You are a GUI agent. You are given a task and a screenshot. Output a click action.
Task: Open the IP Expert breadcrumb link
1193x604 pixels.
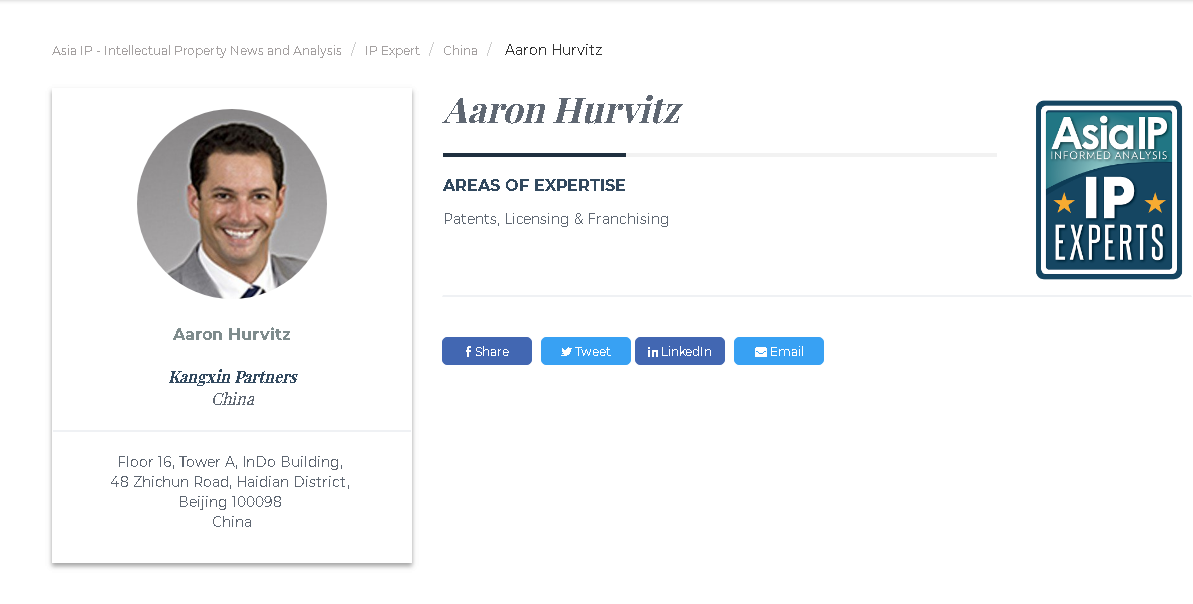(x=392, y=50)
